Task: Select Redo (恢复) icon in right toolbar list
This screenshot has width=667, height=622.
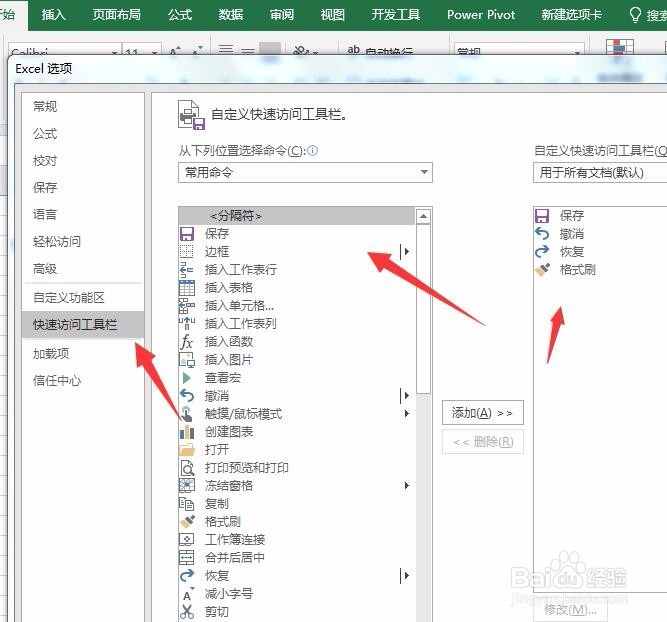Action: 542,251
